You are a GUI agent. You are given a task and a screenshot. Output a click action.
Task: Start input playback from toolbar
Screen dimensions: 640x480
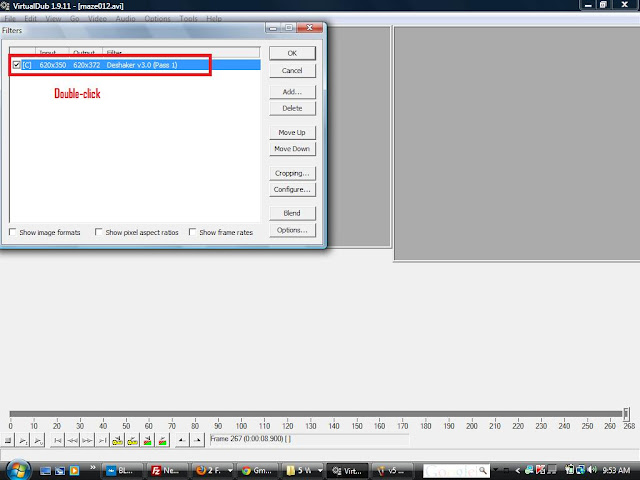(23, 440)
